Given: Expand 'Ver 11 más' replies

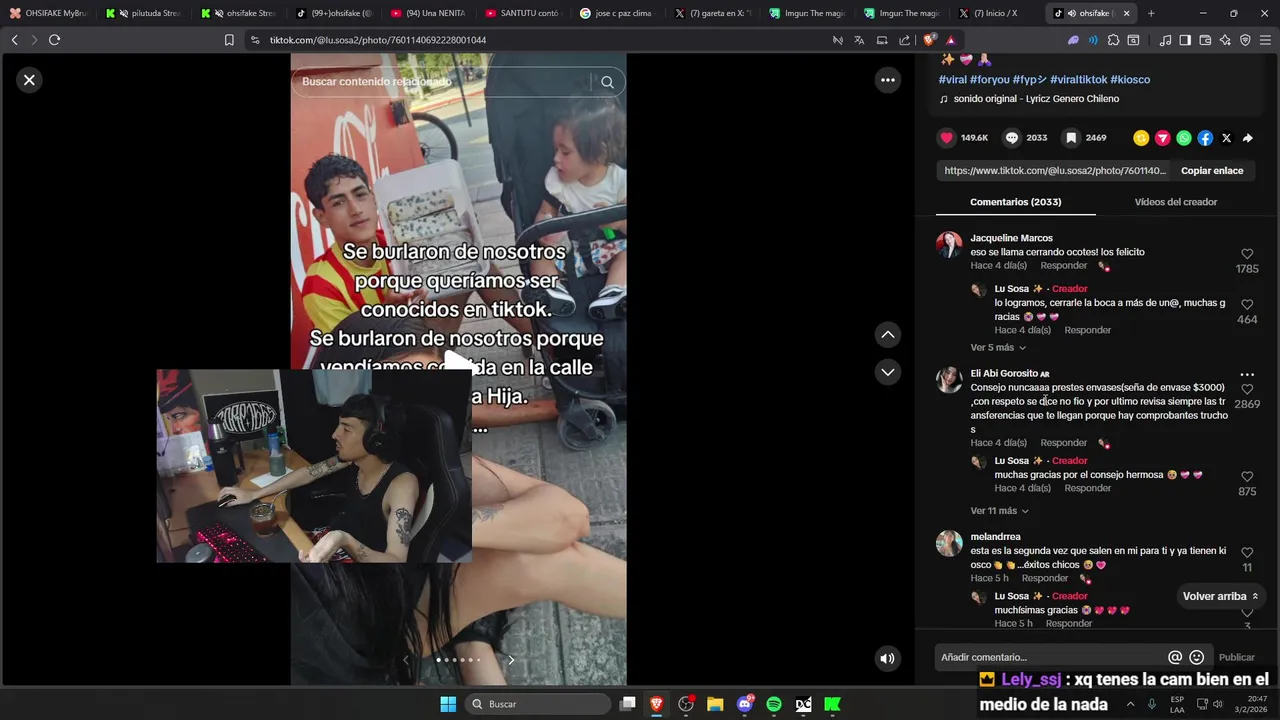Looking at the screenshot, I should (1000, 511).
